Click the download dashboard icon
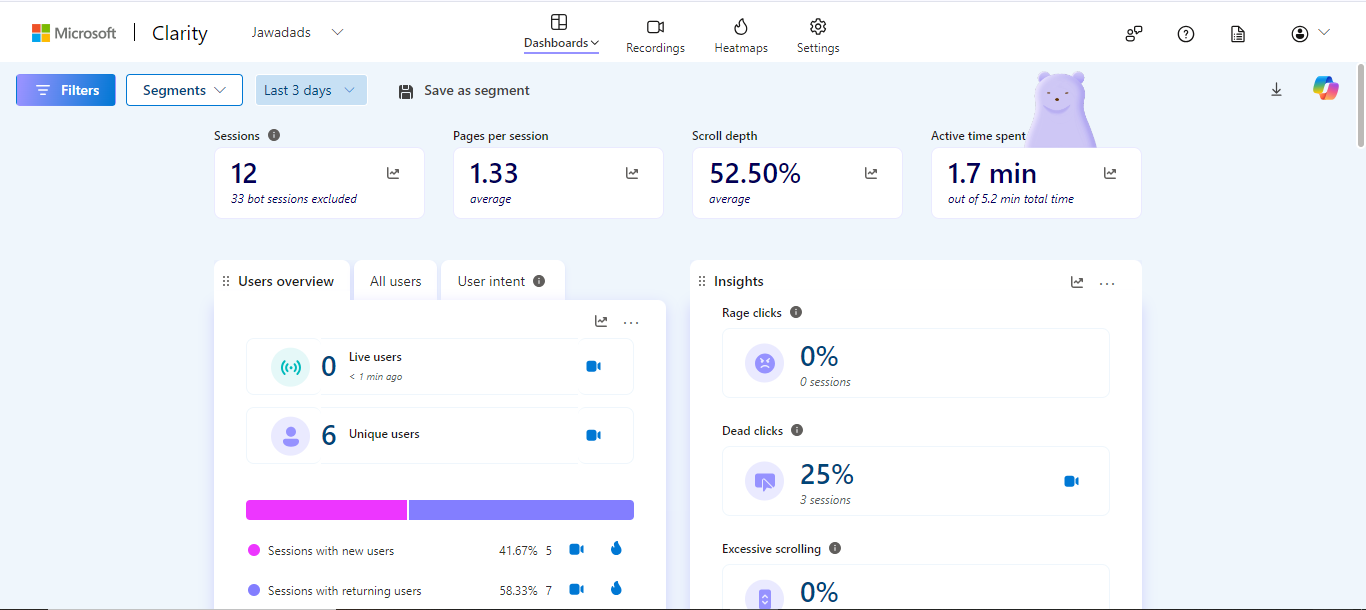 point(1276,90)
